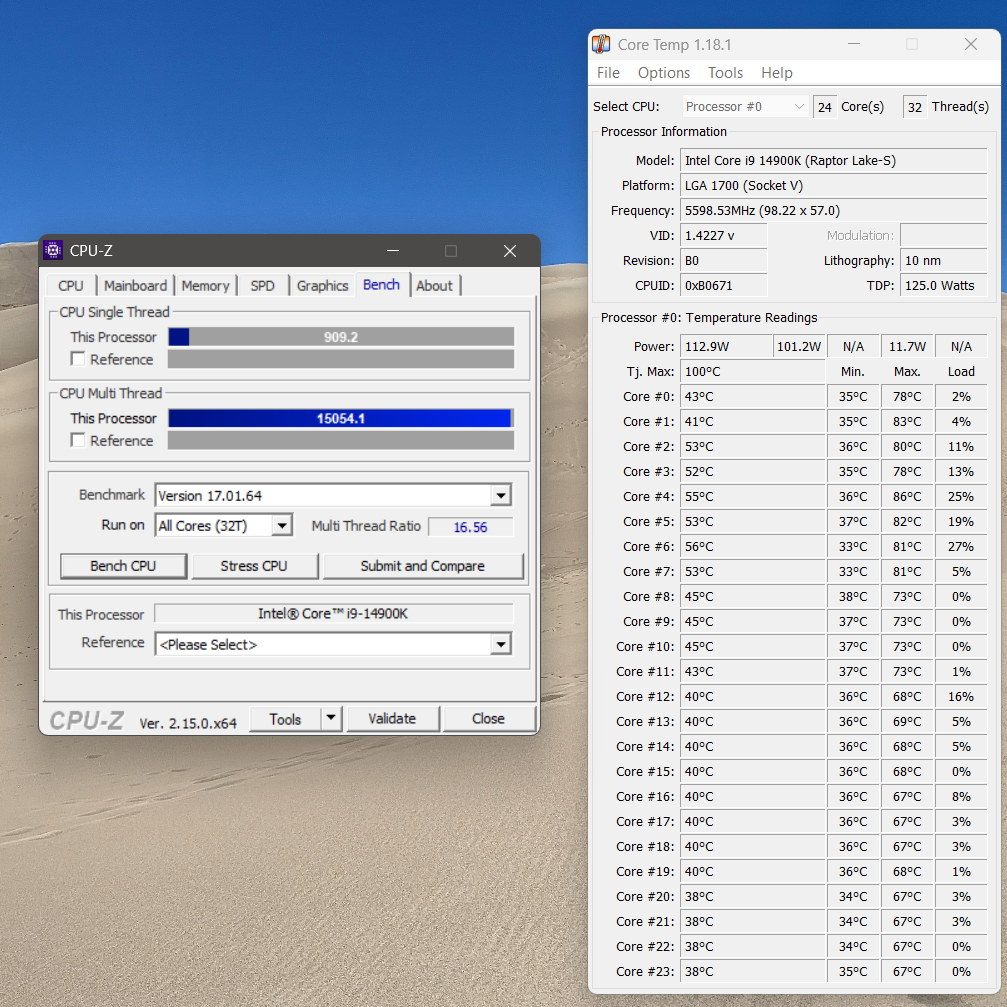
Task: Switch to the CPU tab
Action: coord(71,286)
